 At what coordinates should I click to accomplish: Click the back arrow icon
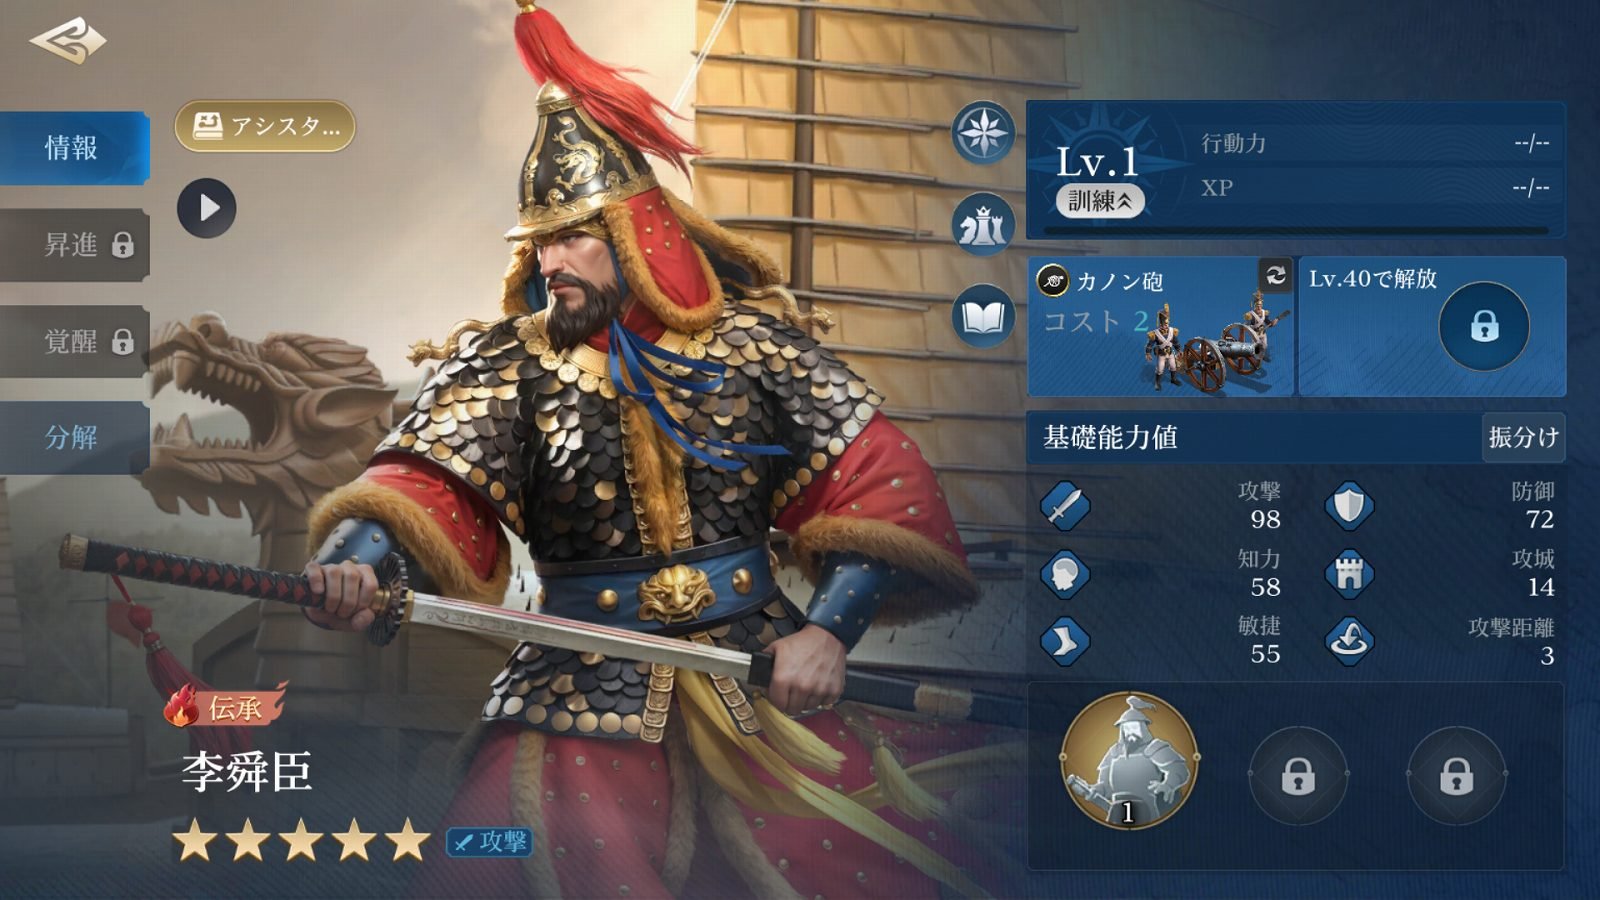click(68, 41)
